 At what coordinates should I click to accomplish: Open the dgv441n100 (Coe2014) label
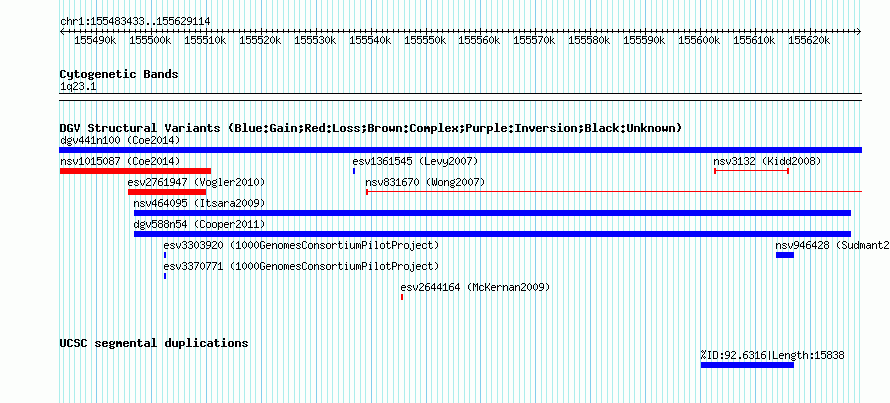pos(120,140)
